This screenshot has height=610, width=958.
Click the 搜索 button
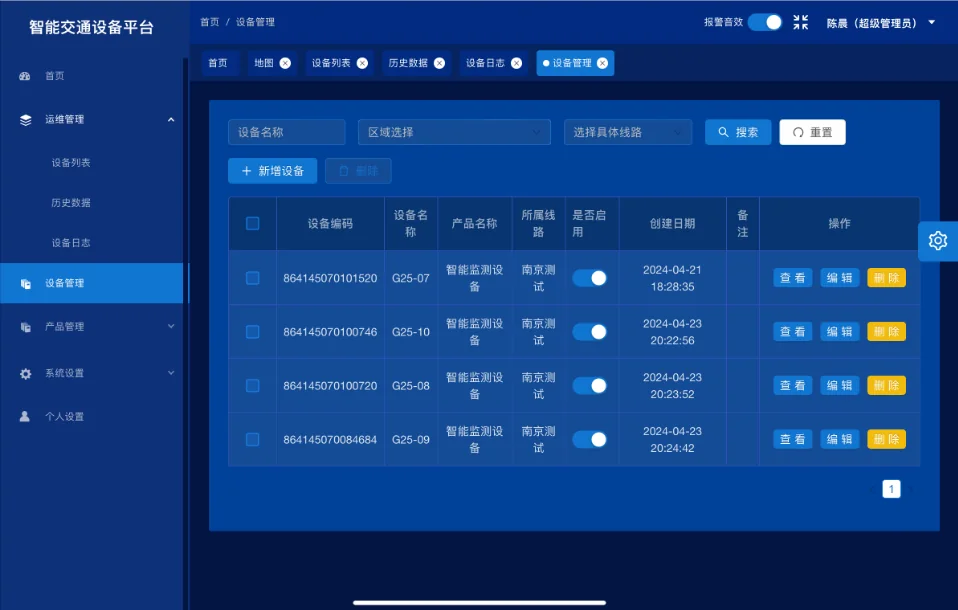(x=738, y=132)
